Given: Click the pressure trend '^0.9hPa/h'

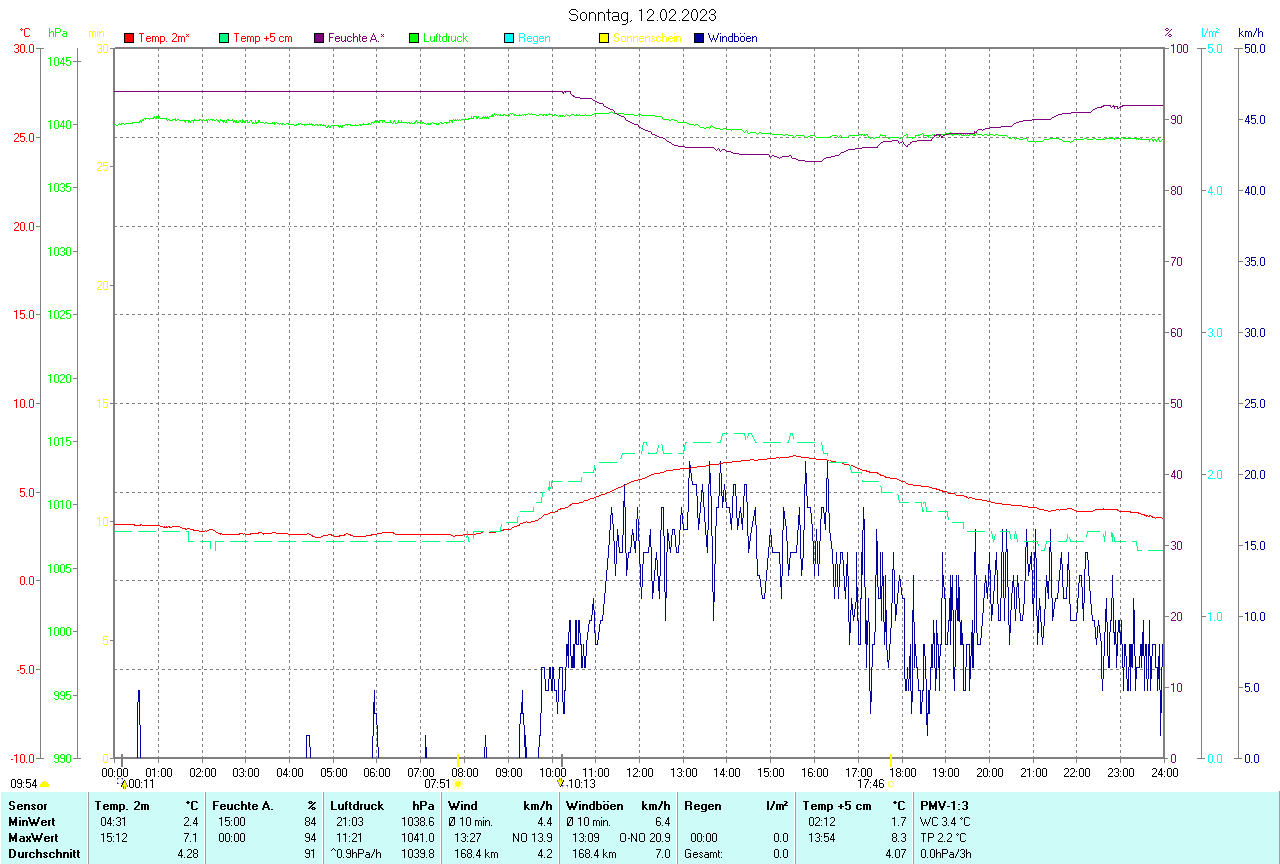Looking at the screenshot, I should 356,854.
